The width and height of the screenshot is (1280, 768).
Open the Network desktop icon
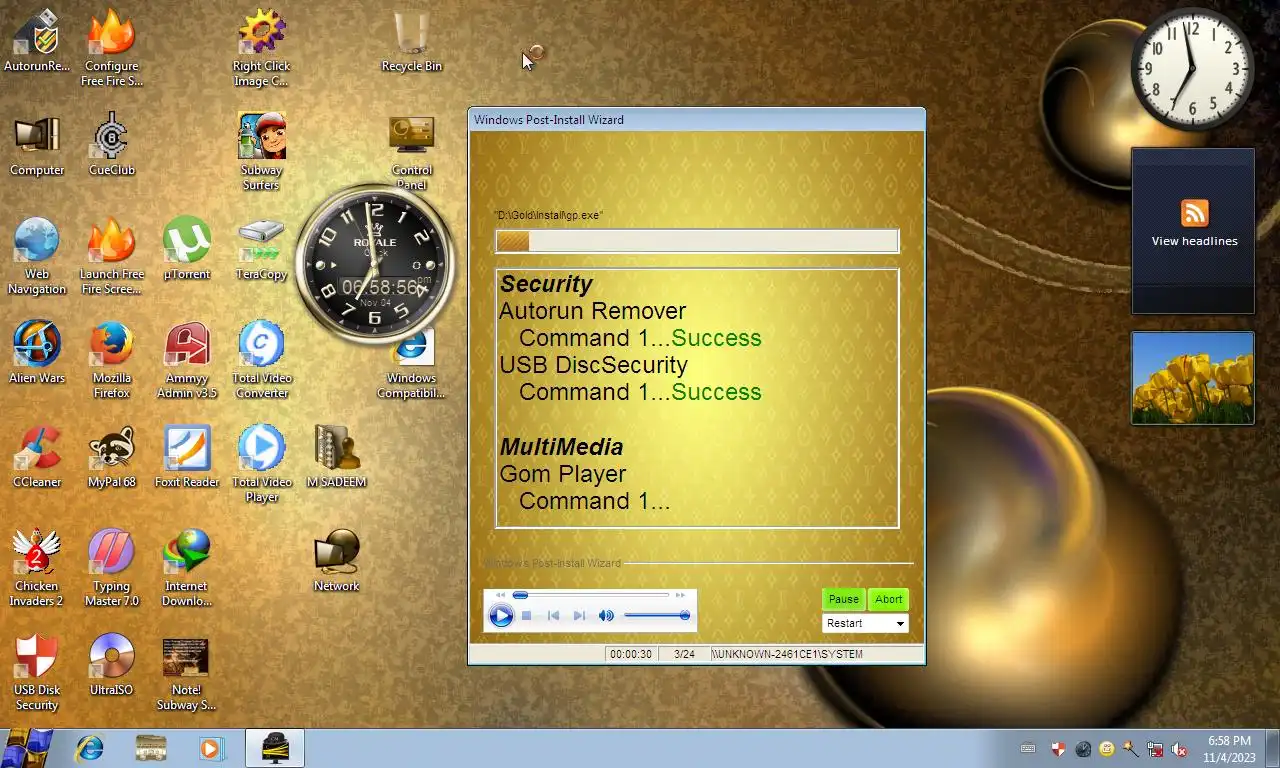click(336, 562)
